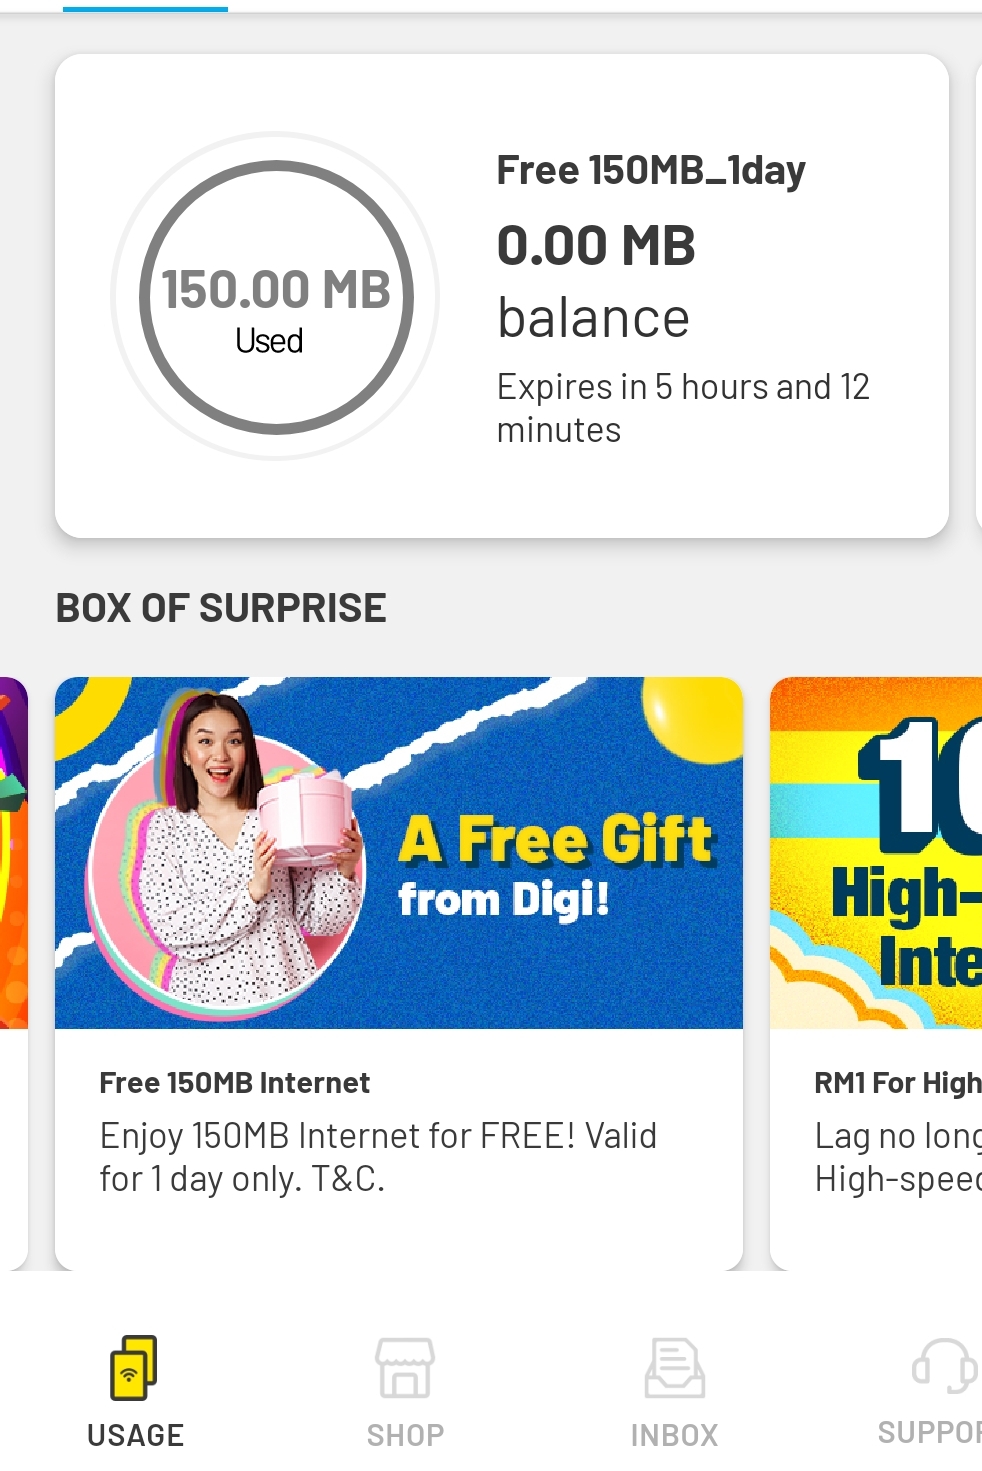
Task: Select the USAGE tab label
Action: point(135,1435)
